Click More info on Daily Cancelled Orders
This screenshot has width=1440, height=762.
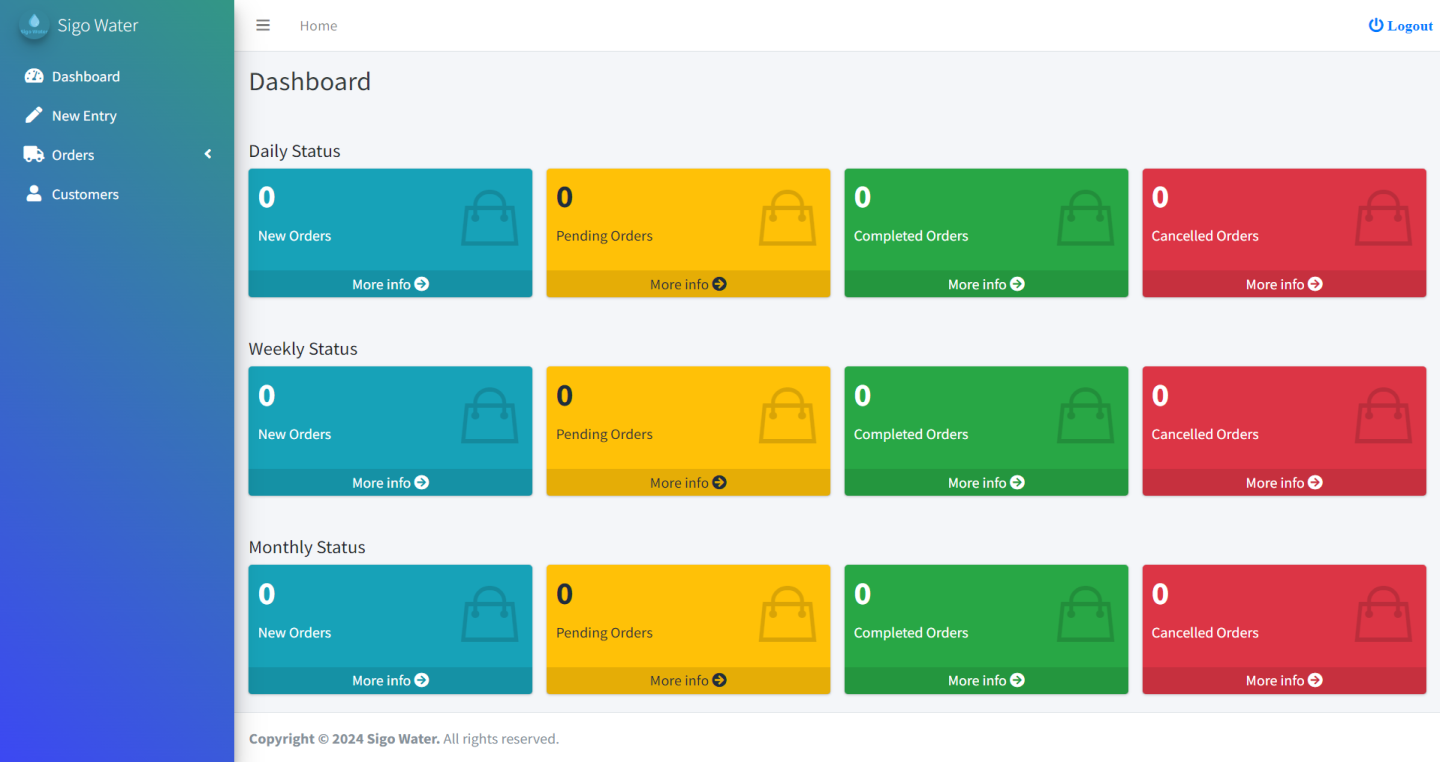click(x=1283, y=284)
